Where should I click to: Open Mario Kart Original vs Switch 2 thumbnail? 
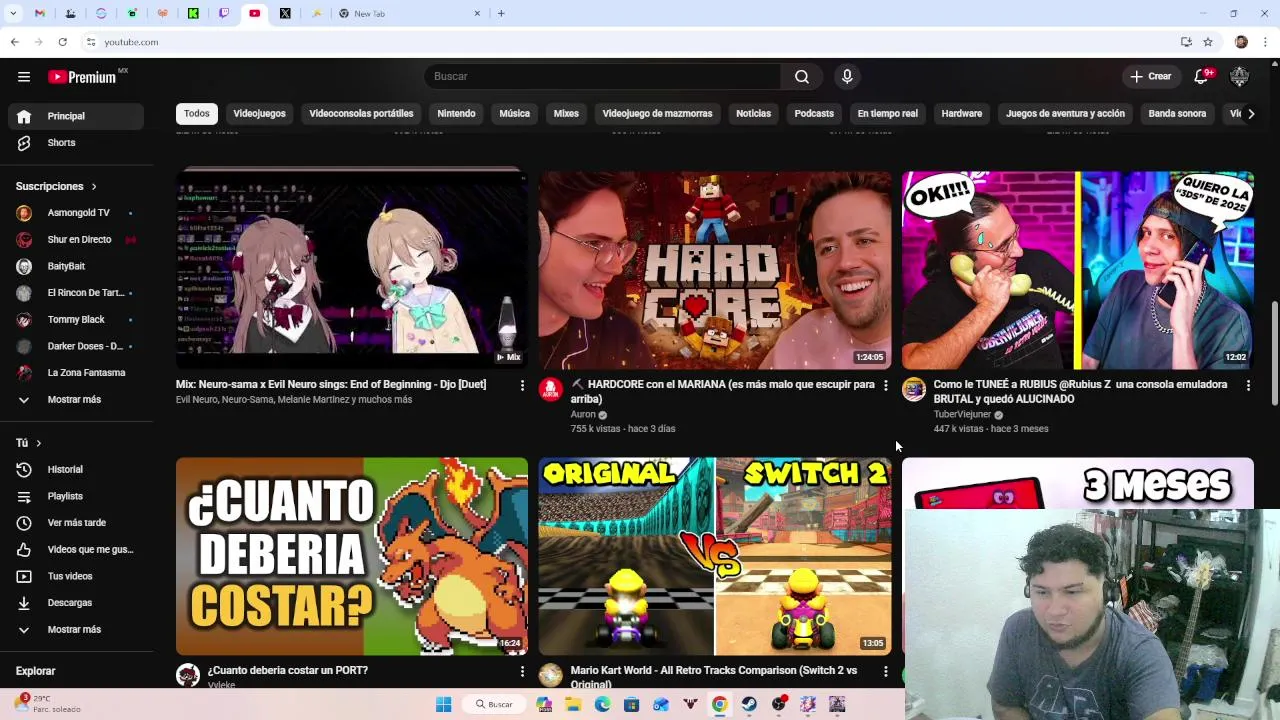pyautogui.click(x=715, y=556)
